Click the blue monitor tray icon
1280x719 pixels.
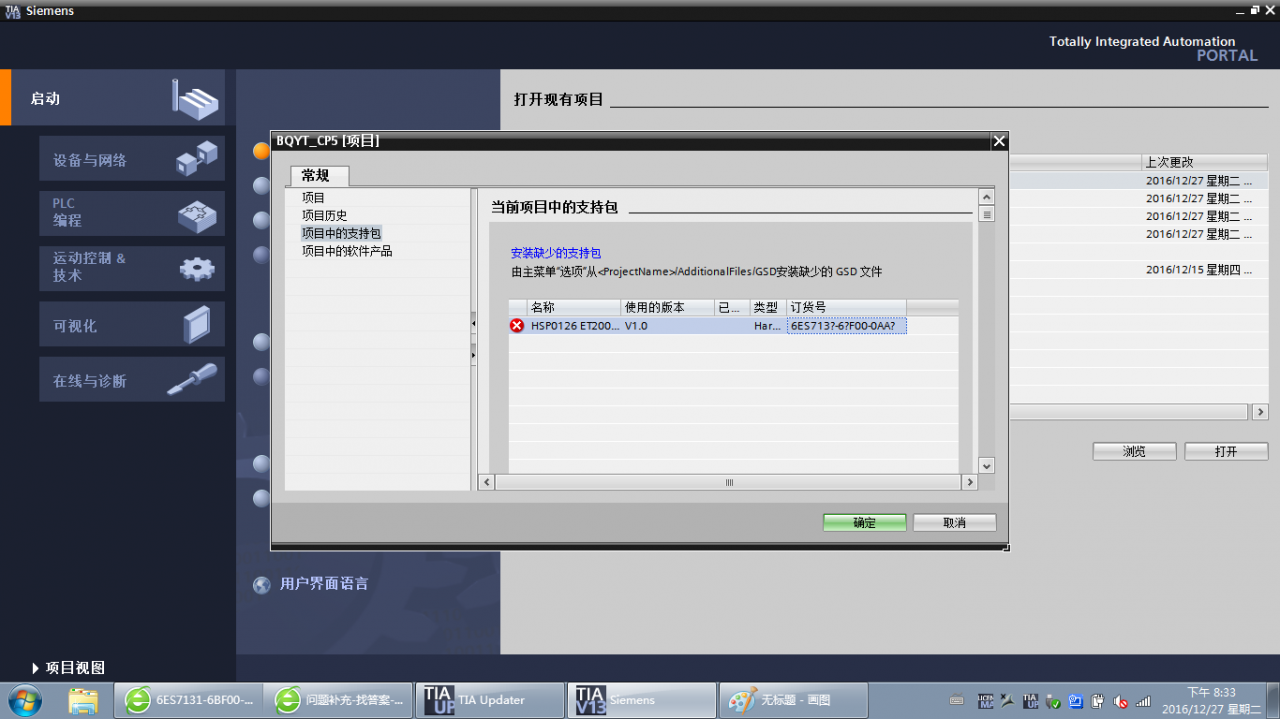tap(1076, 701)
